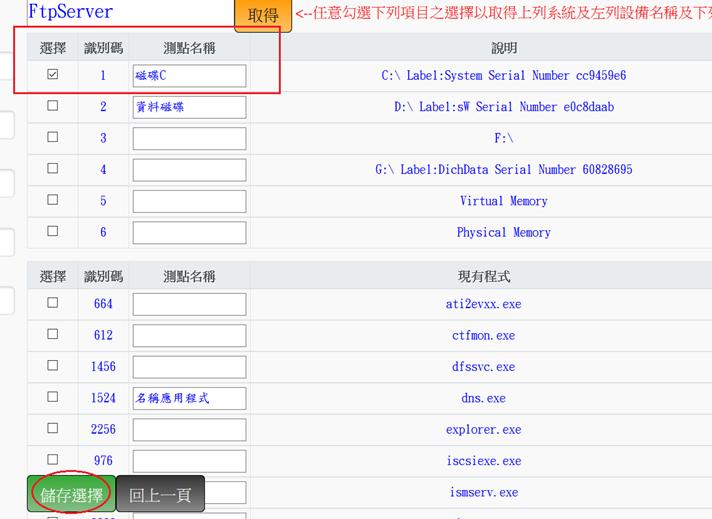Check the box for D:\ drive row
This screenshot has width=712, height=519.
[x=53, y=106]
